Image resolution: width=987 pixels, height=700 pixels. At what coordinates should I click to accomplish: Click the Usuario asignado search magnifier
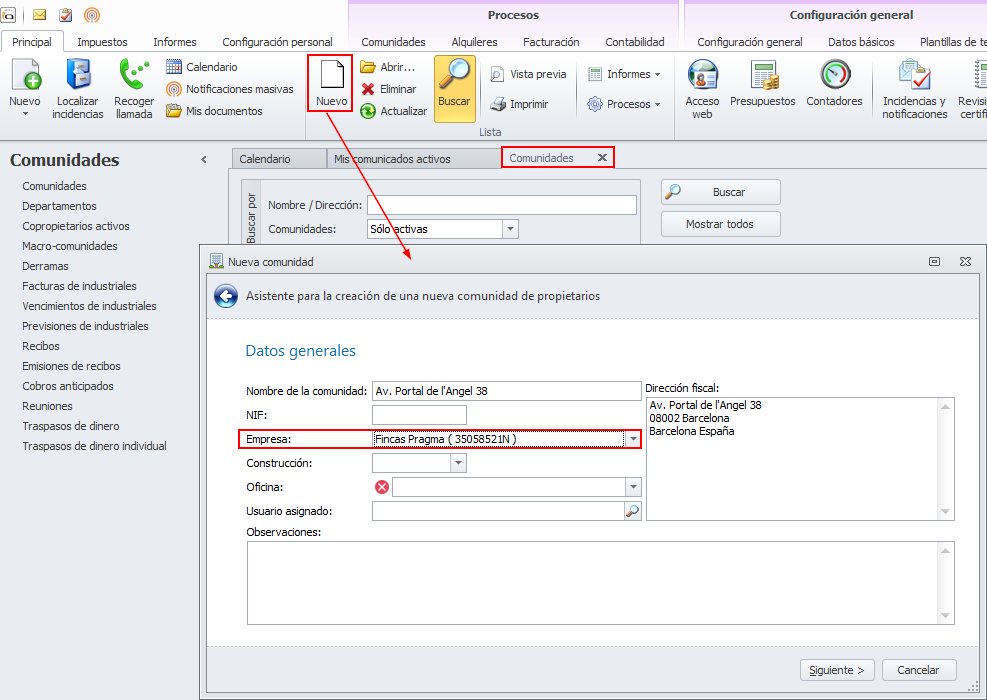pyautogui.click(x=633, y=511)
